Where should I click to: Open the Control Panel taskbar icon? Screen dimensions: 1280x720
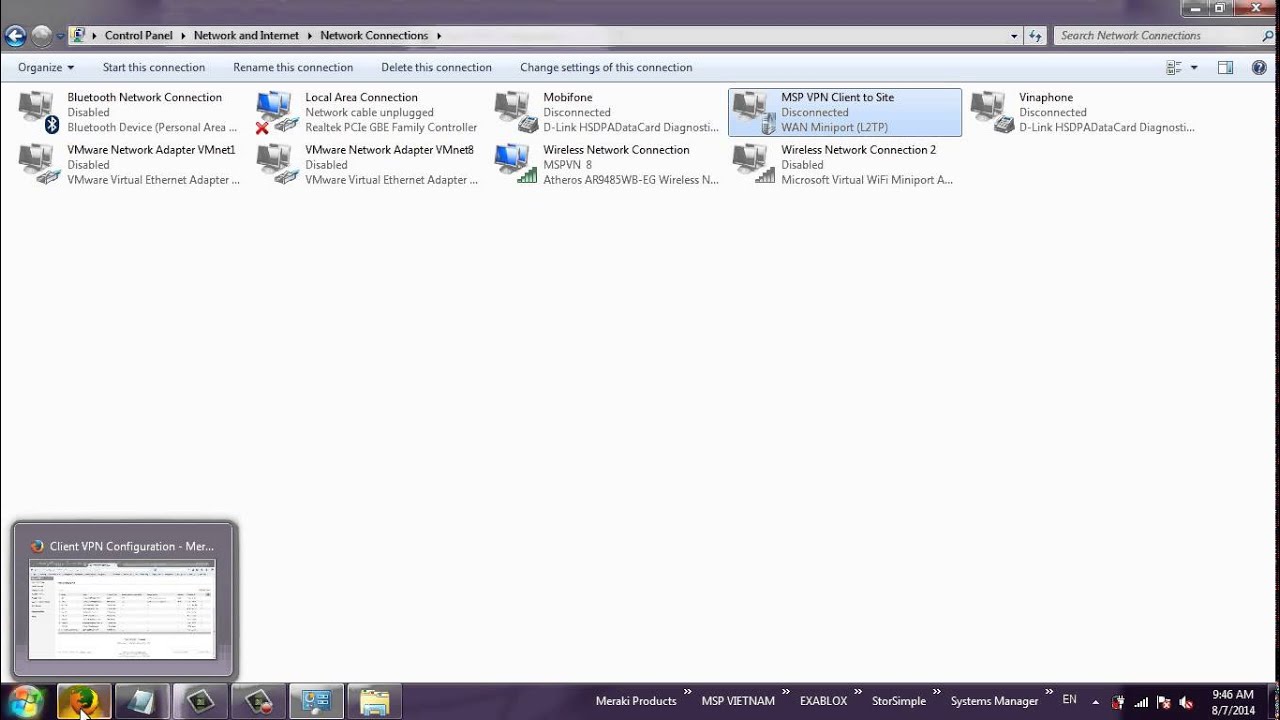(x=316, y=702)
